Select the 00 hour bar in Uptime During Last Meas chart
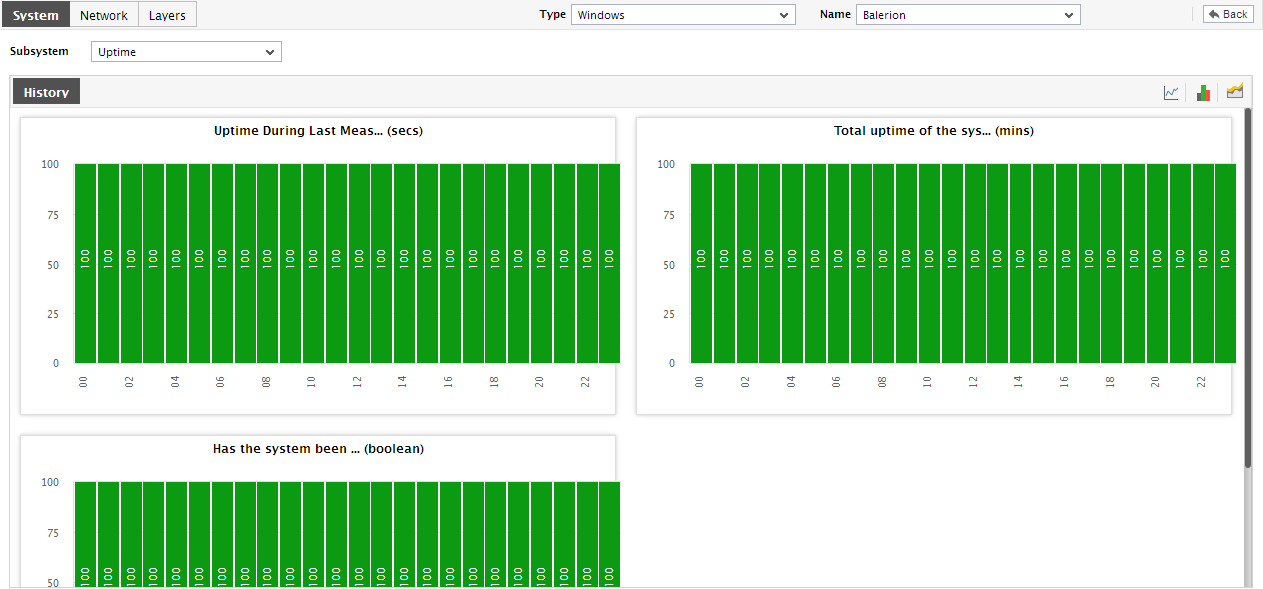This screenshot has width=1263, height=589. [x=85, y=263]
